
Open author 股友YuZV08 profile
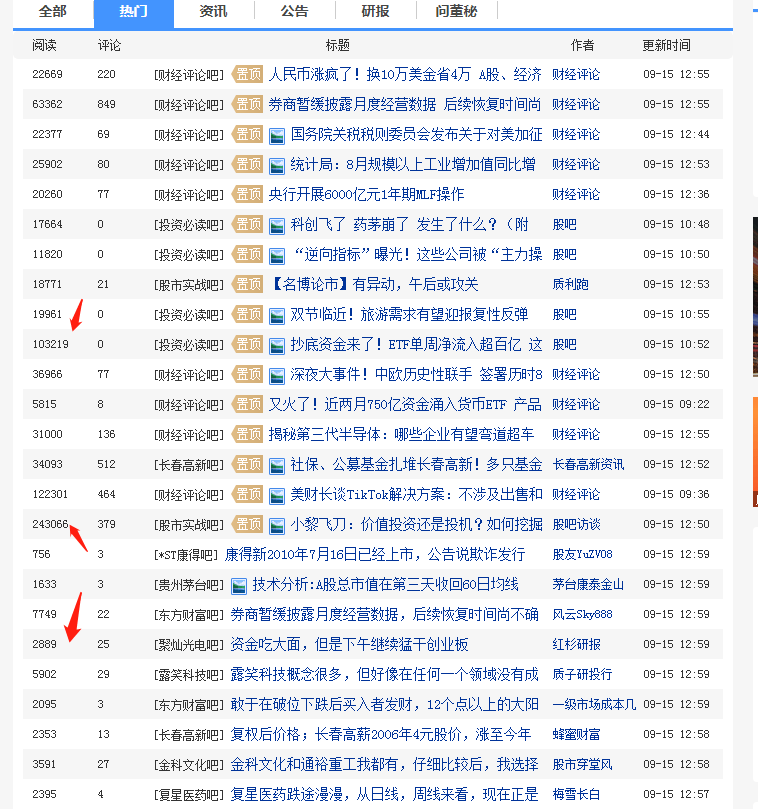[x=582, y=554]
